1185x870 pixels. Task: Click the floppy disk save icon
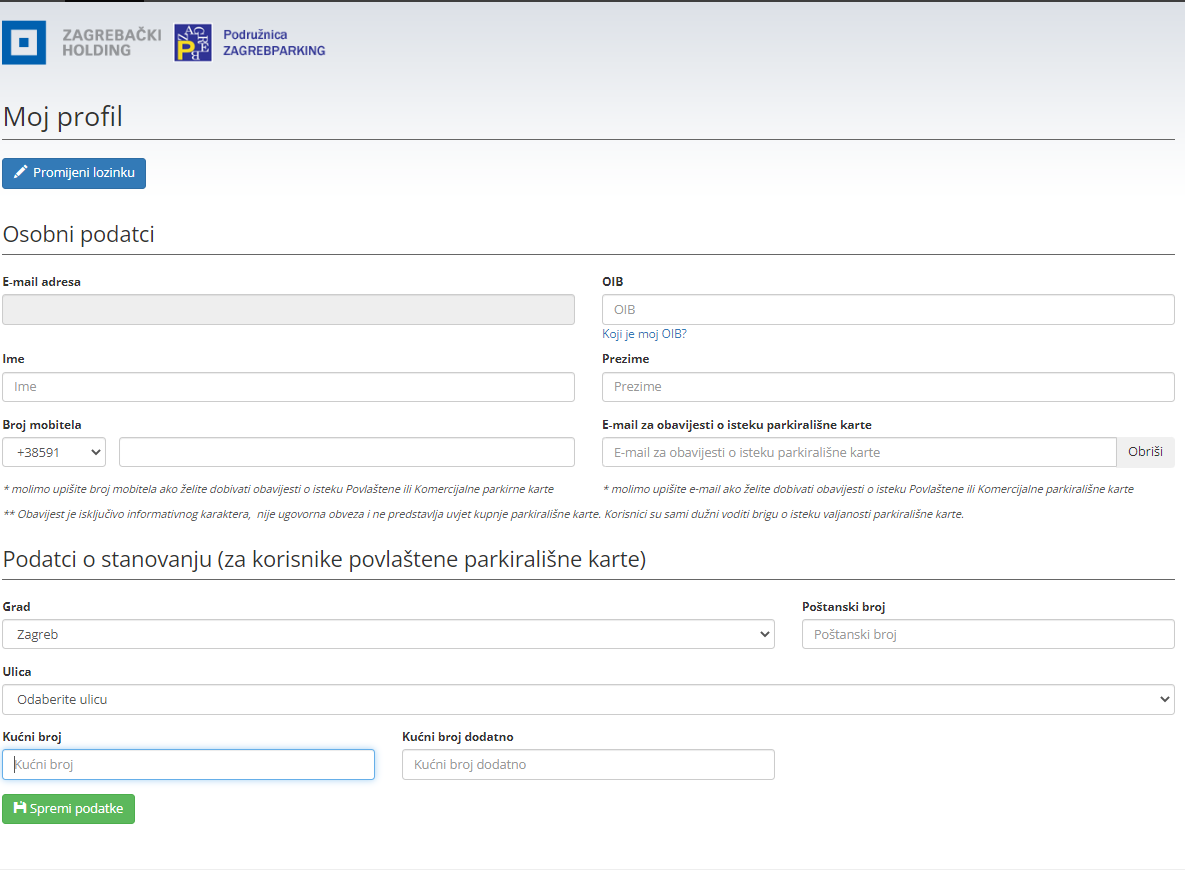(20, 808)
